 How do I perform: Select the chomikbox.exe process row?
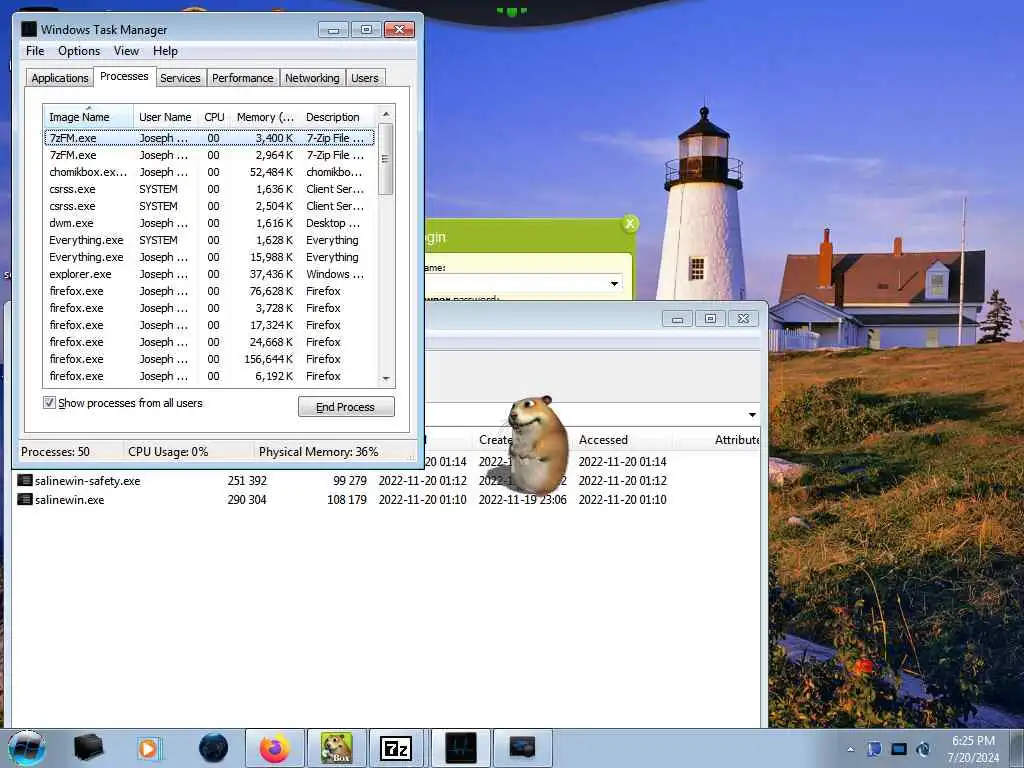(209, 172)
